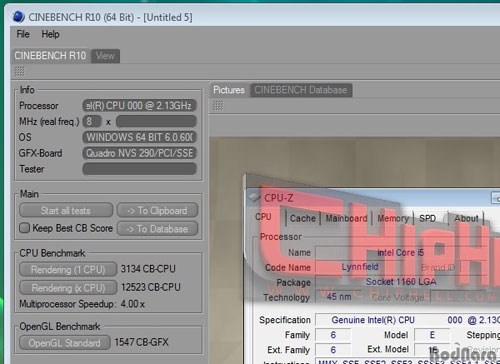Open the CINEBENCH Database tab
The height and width of the screenshot is (364, 500).
click(301, 90)
